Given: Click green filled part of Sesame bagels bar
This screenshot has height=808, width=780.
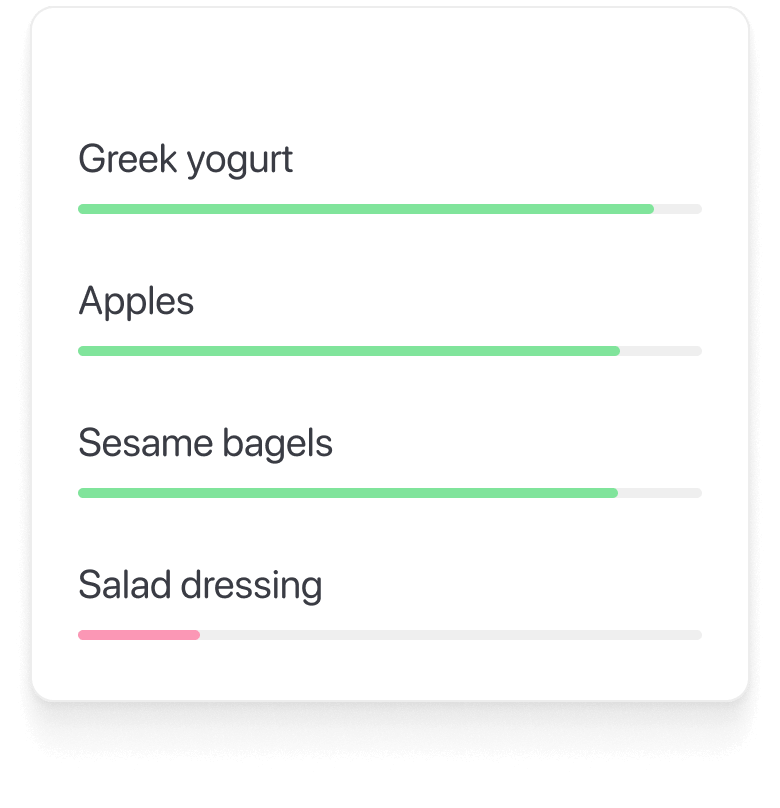Looking at the screenshot, I should (348, 493).
